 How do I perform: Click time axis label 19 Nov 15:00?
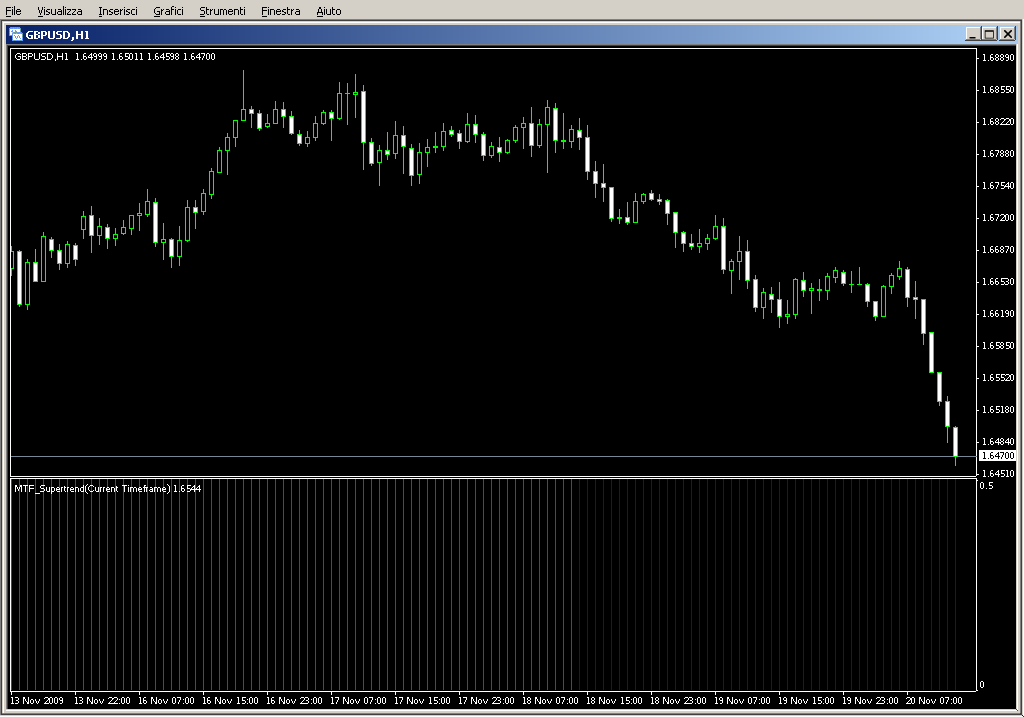click(806, 701)
